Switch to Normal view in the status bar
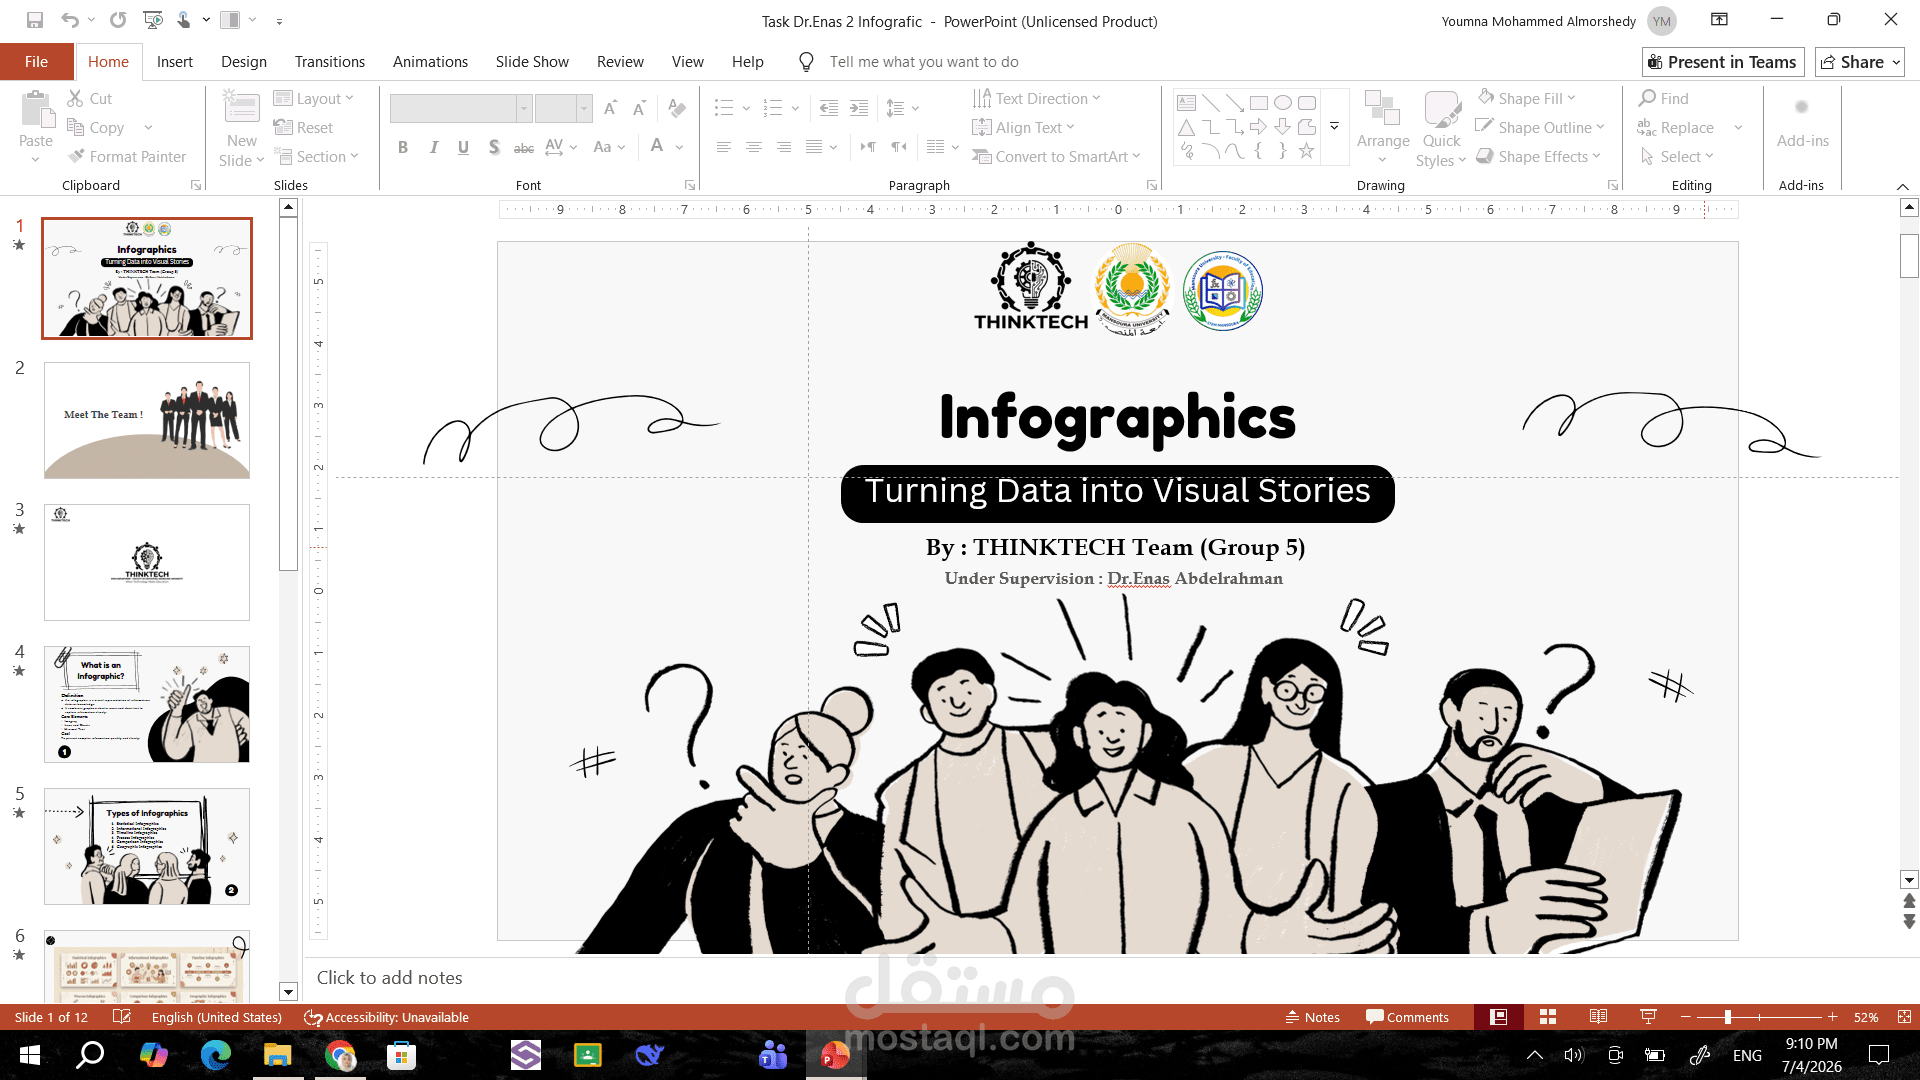This screenshot has width=1920, height=1080. pos(1498,1017)
